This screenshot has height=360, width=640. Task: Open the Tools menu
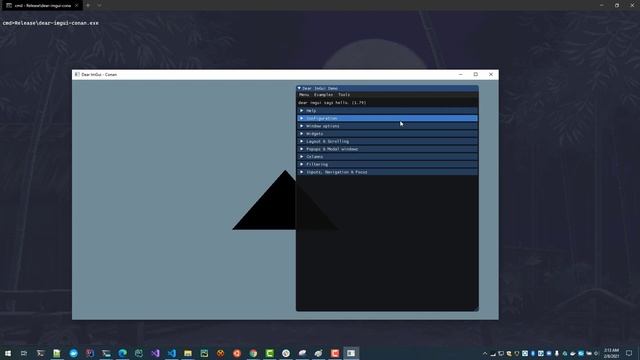[x=344, y=95]
